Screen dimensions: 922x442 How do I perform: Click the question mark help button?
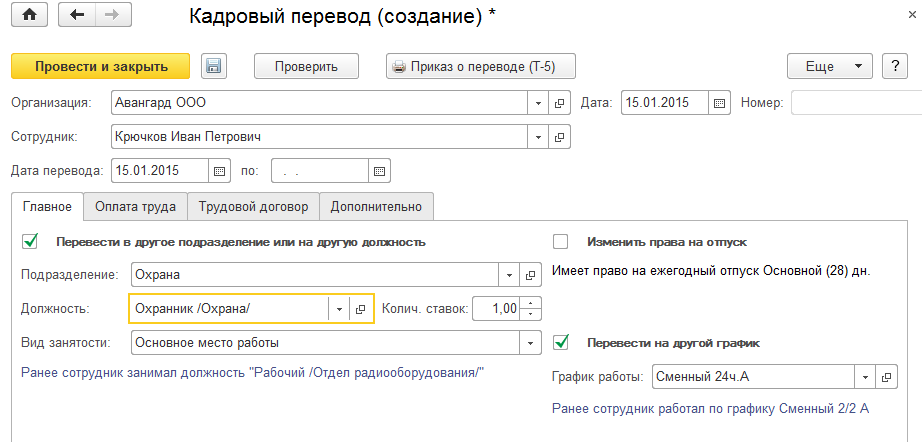tap(893, 67)
